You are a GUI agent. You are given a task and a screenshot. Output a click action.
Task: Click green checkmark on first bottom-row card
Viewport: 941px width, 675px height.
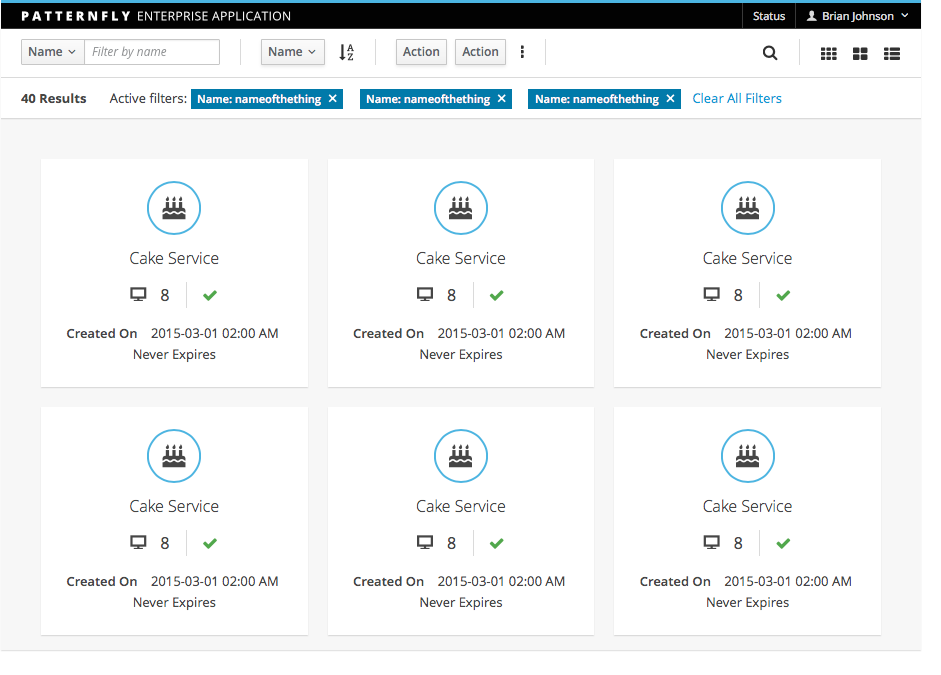tap(209, 544)
